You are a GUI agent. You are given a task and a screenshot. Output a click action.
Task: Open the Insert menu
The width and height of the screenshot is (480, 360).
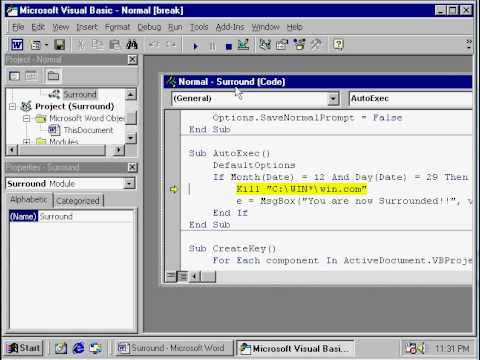[x=87, y=27]
